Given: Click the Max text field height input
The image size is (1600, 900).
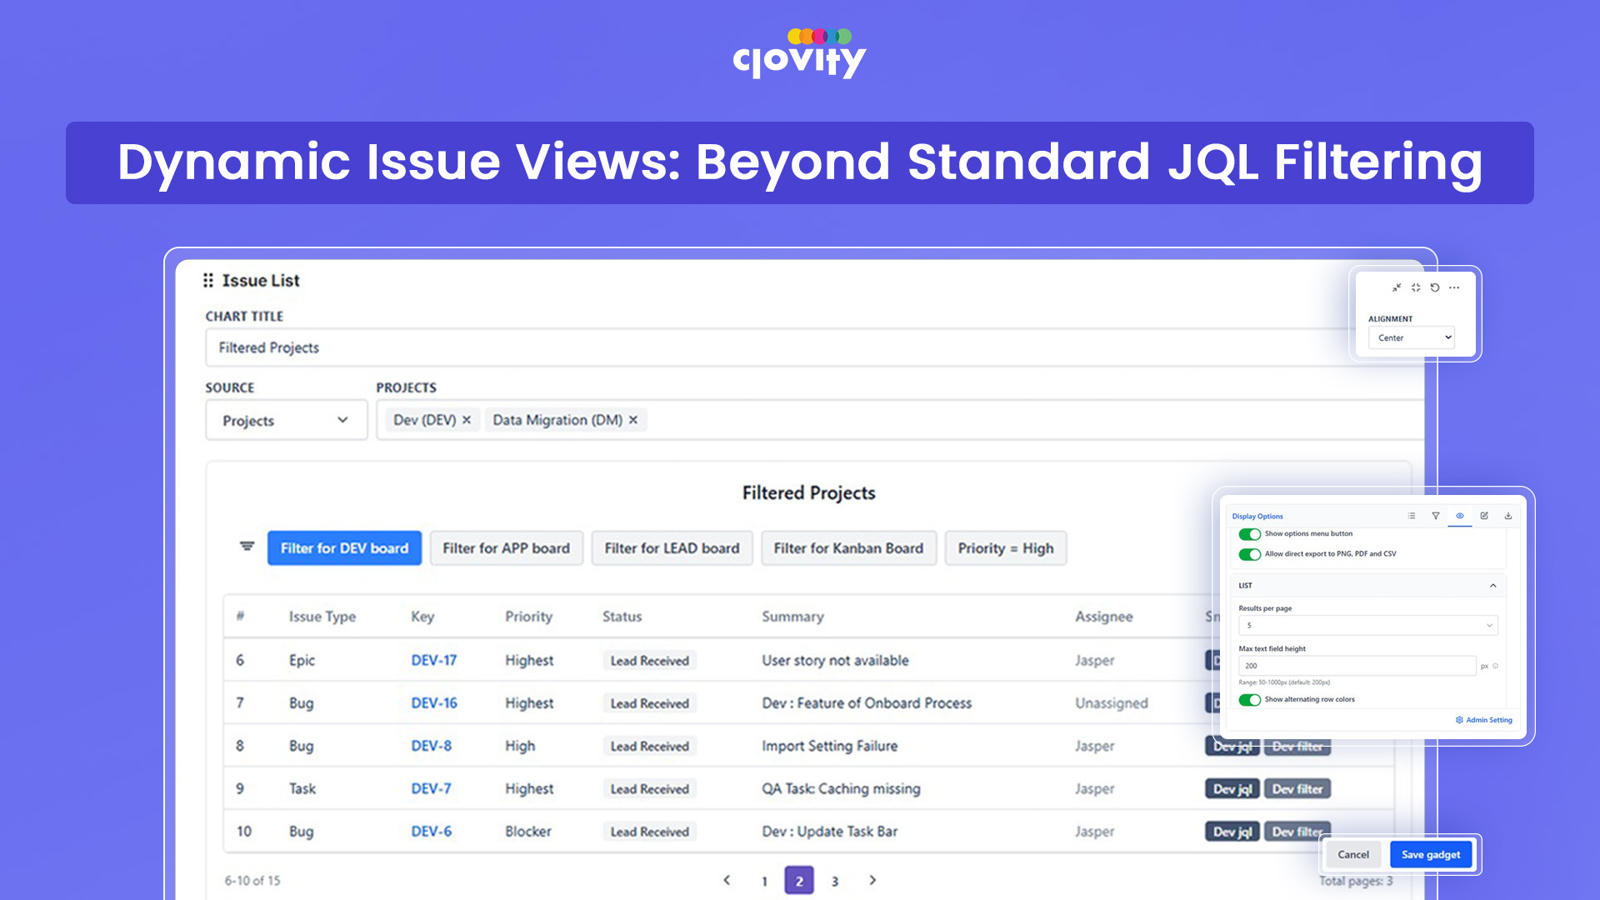Looking at the screenshot, I should pyautogui.click(x=1357, y=666).
